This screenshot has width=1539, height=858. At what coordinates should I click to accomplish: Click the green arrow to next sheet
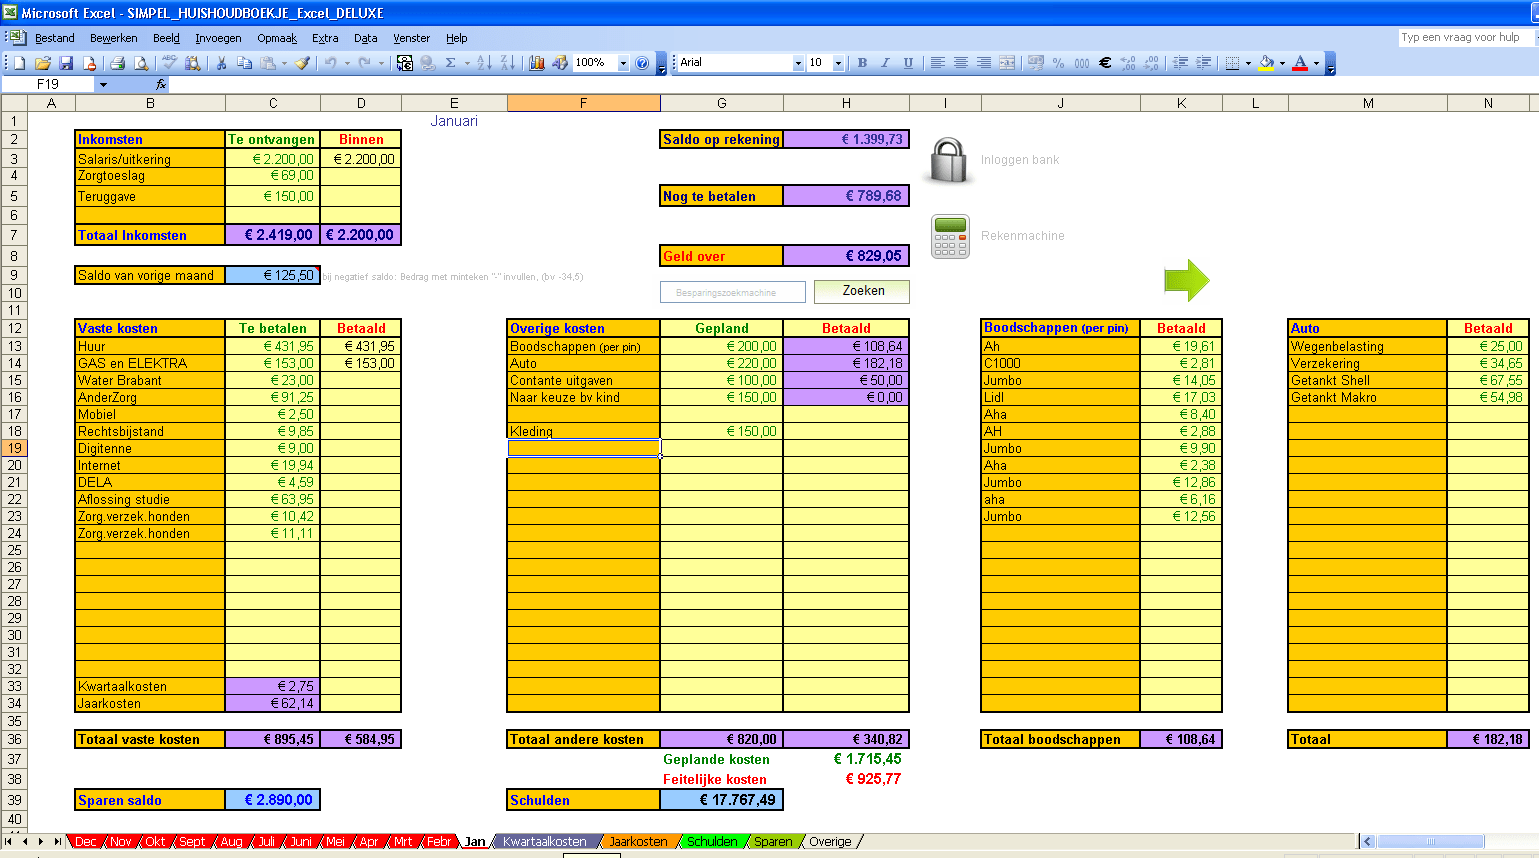[x=1187, y=280]
